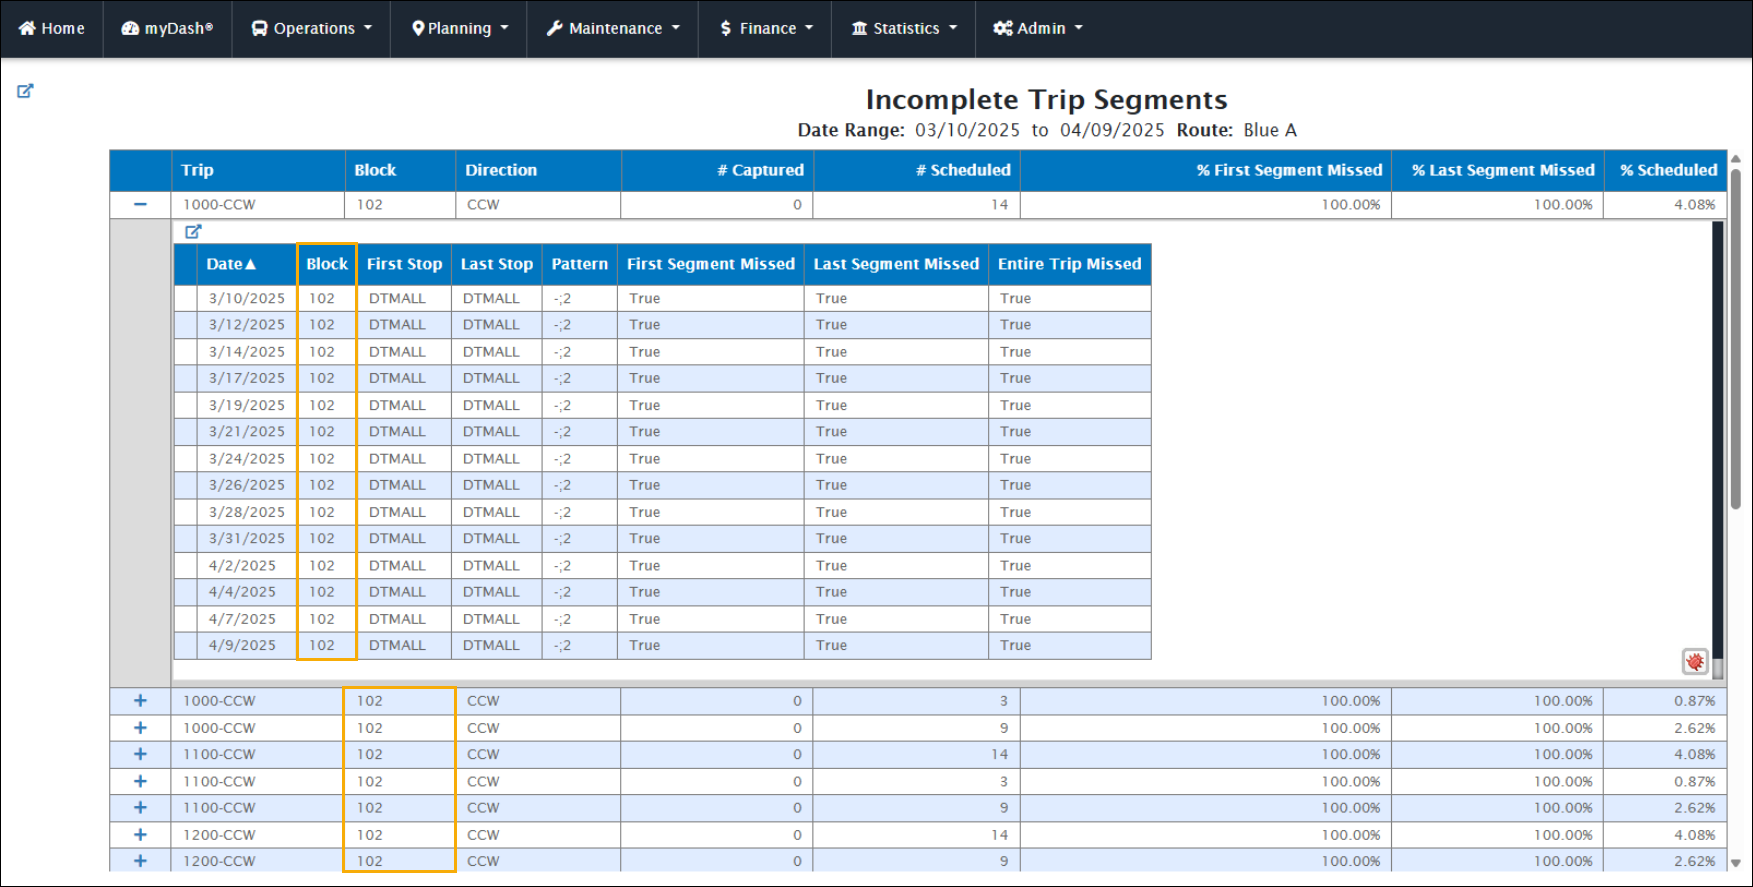Open the Operations dropdown menu
The image size is (1753, 887).
[312, 28]
